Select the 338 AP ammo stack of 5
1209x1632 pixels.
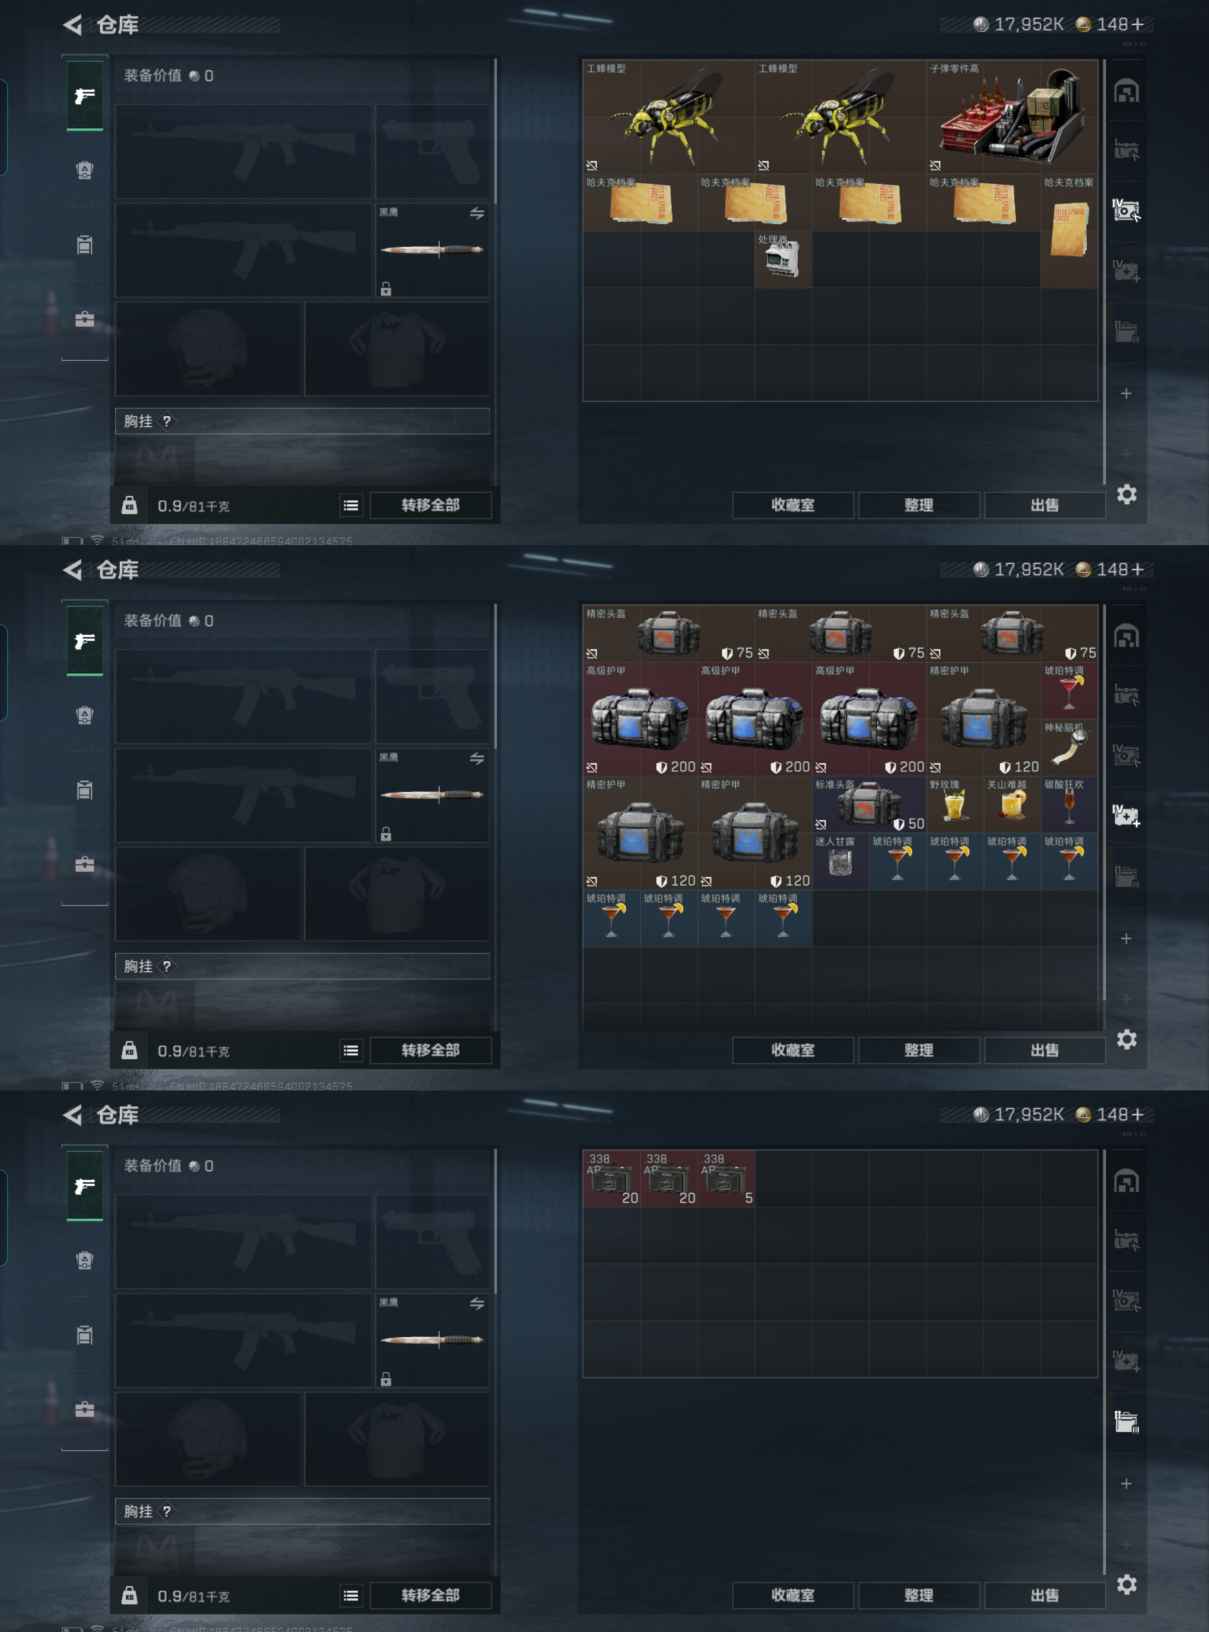[726, 1178]
